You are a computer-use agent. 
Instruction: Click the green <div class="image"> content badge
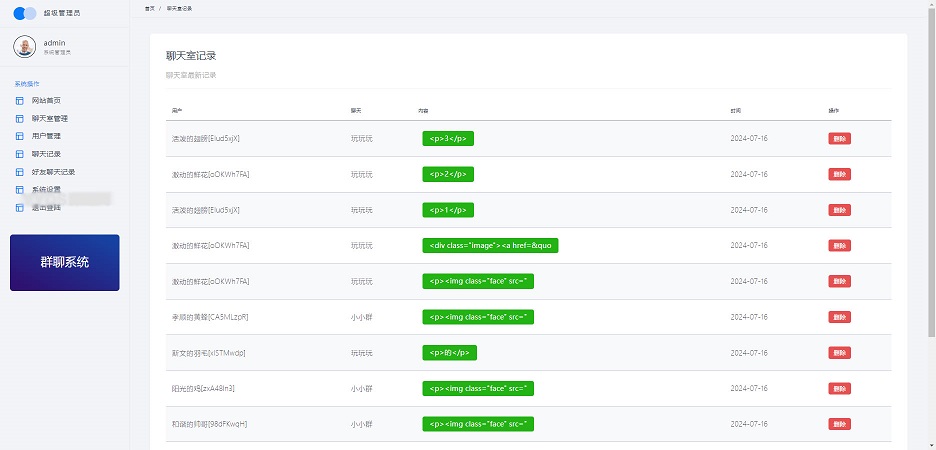pyautogui.click(x=490, y=246)
